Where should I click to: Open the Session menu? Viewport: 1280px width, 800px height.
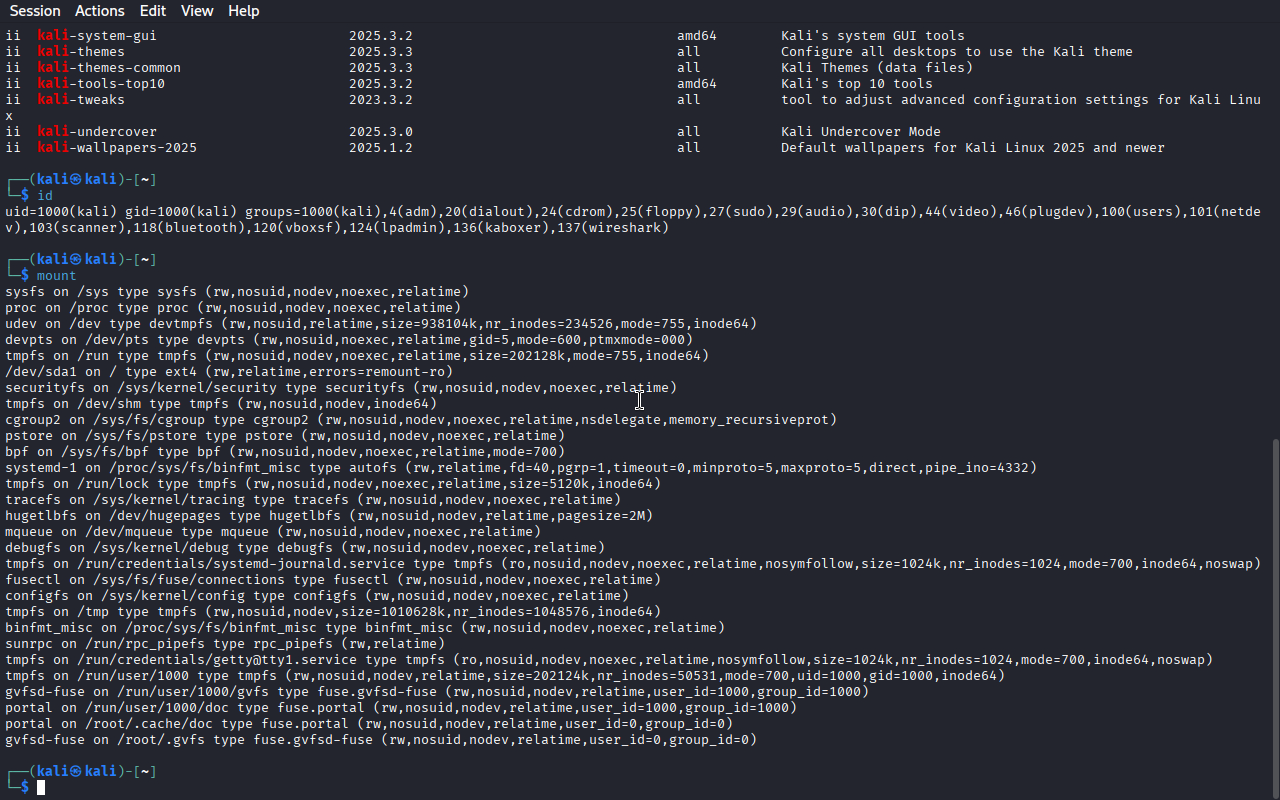[35, 11]
